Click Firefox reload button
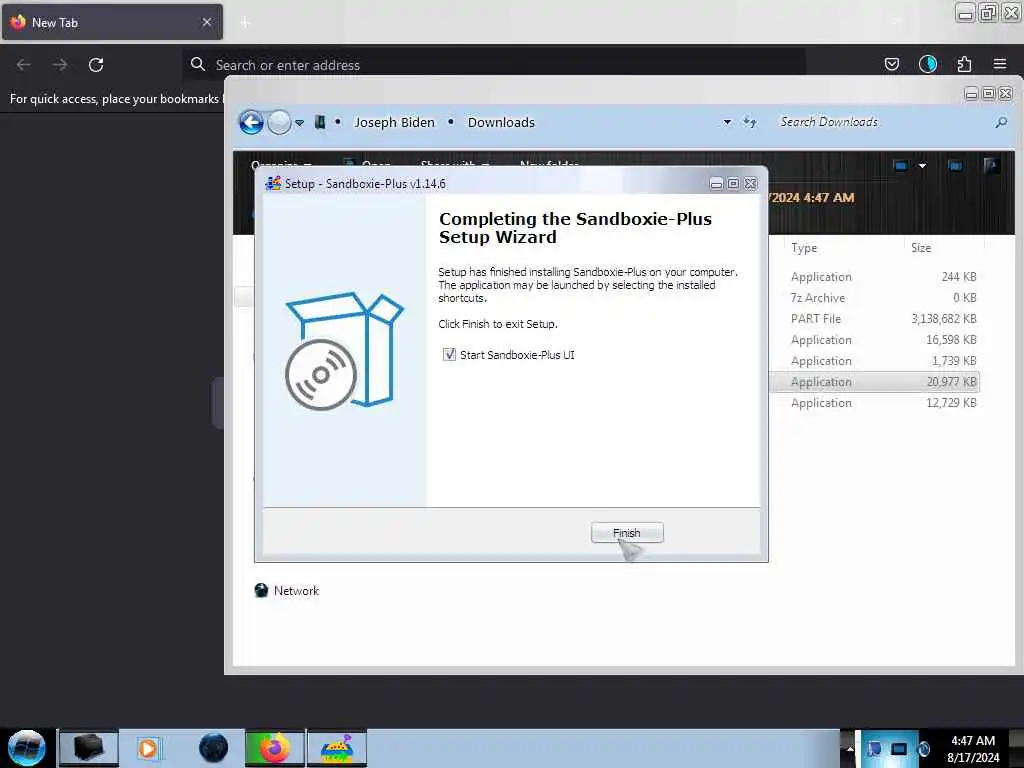This screenshot has width=1024, height=768. (x=96, y=65)
